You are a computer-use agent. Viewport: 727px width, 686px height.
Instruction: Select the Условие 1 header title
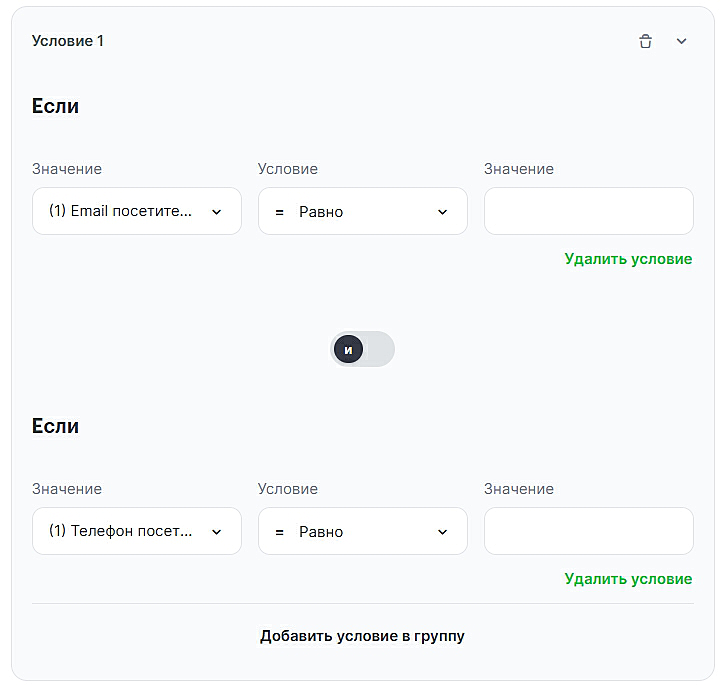coord(68,41)
